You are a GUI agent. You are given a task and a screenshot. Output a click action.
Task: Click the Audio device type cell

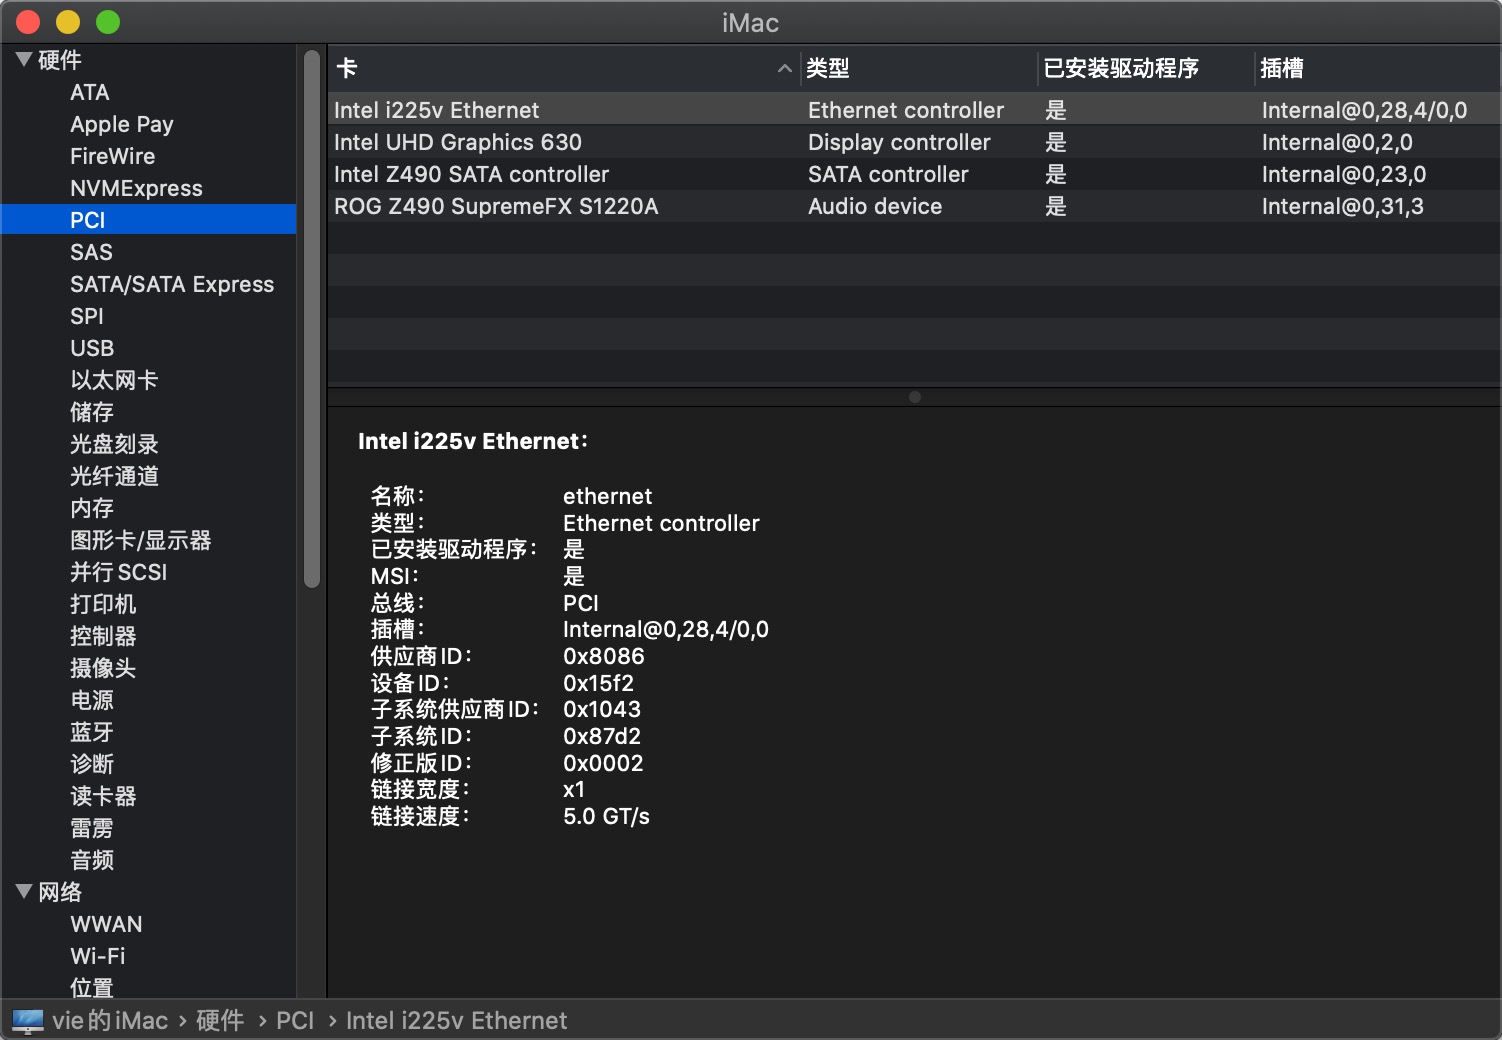tap(875, 206)
